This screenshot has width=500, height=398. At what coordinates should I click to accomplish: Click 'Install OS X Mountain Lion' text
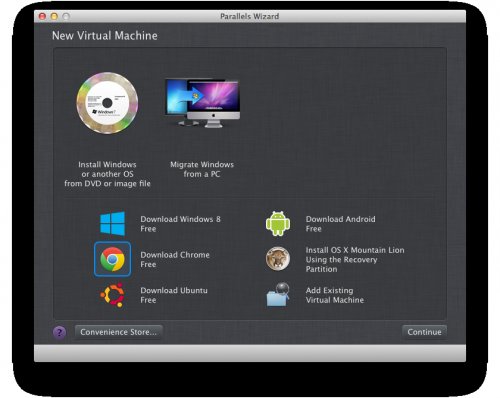point(355,260)
